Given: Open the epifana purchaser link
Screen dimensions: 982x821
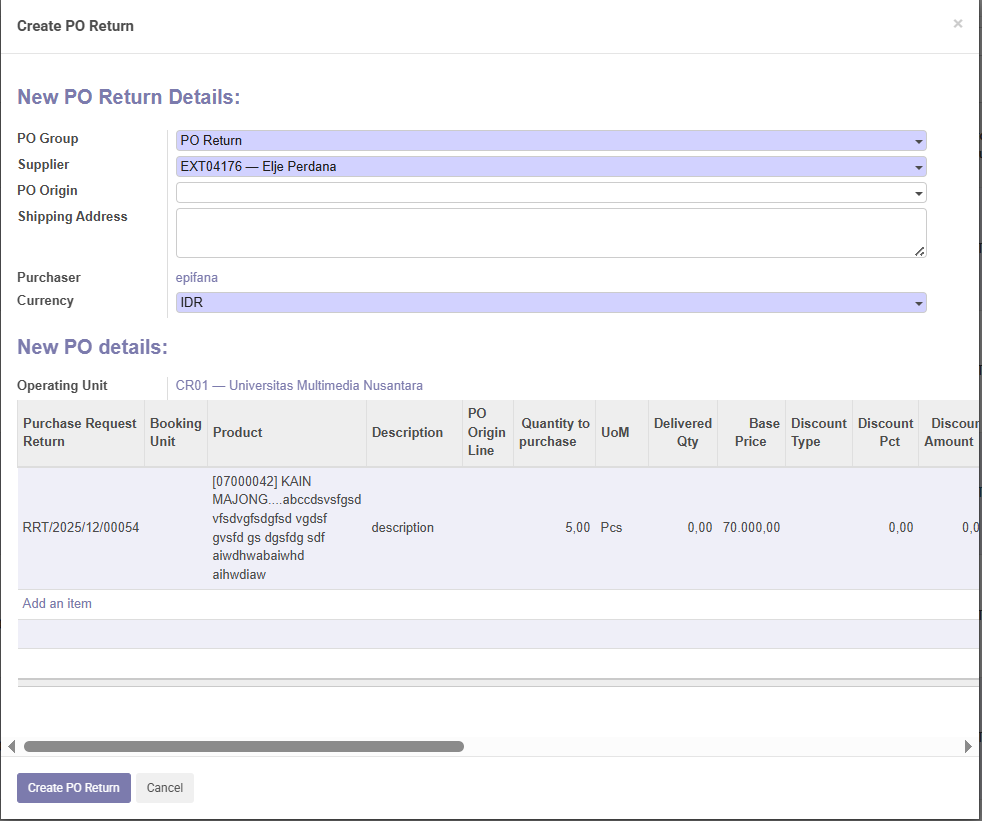Looking at the screenshot, I should coord(197,277).
